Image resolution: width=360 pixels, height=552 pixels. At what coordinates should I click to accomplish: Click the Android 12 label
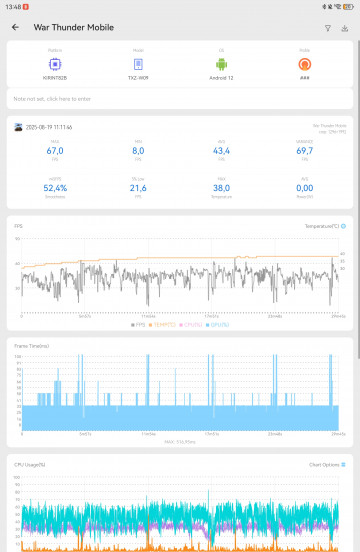(x=221, y=78)
